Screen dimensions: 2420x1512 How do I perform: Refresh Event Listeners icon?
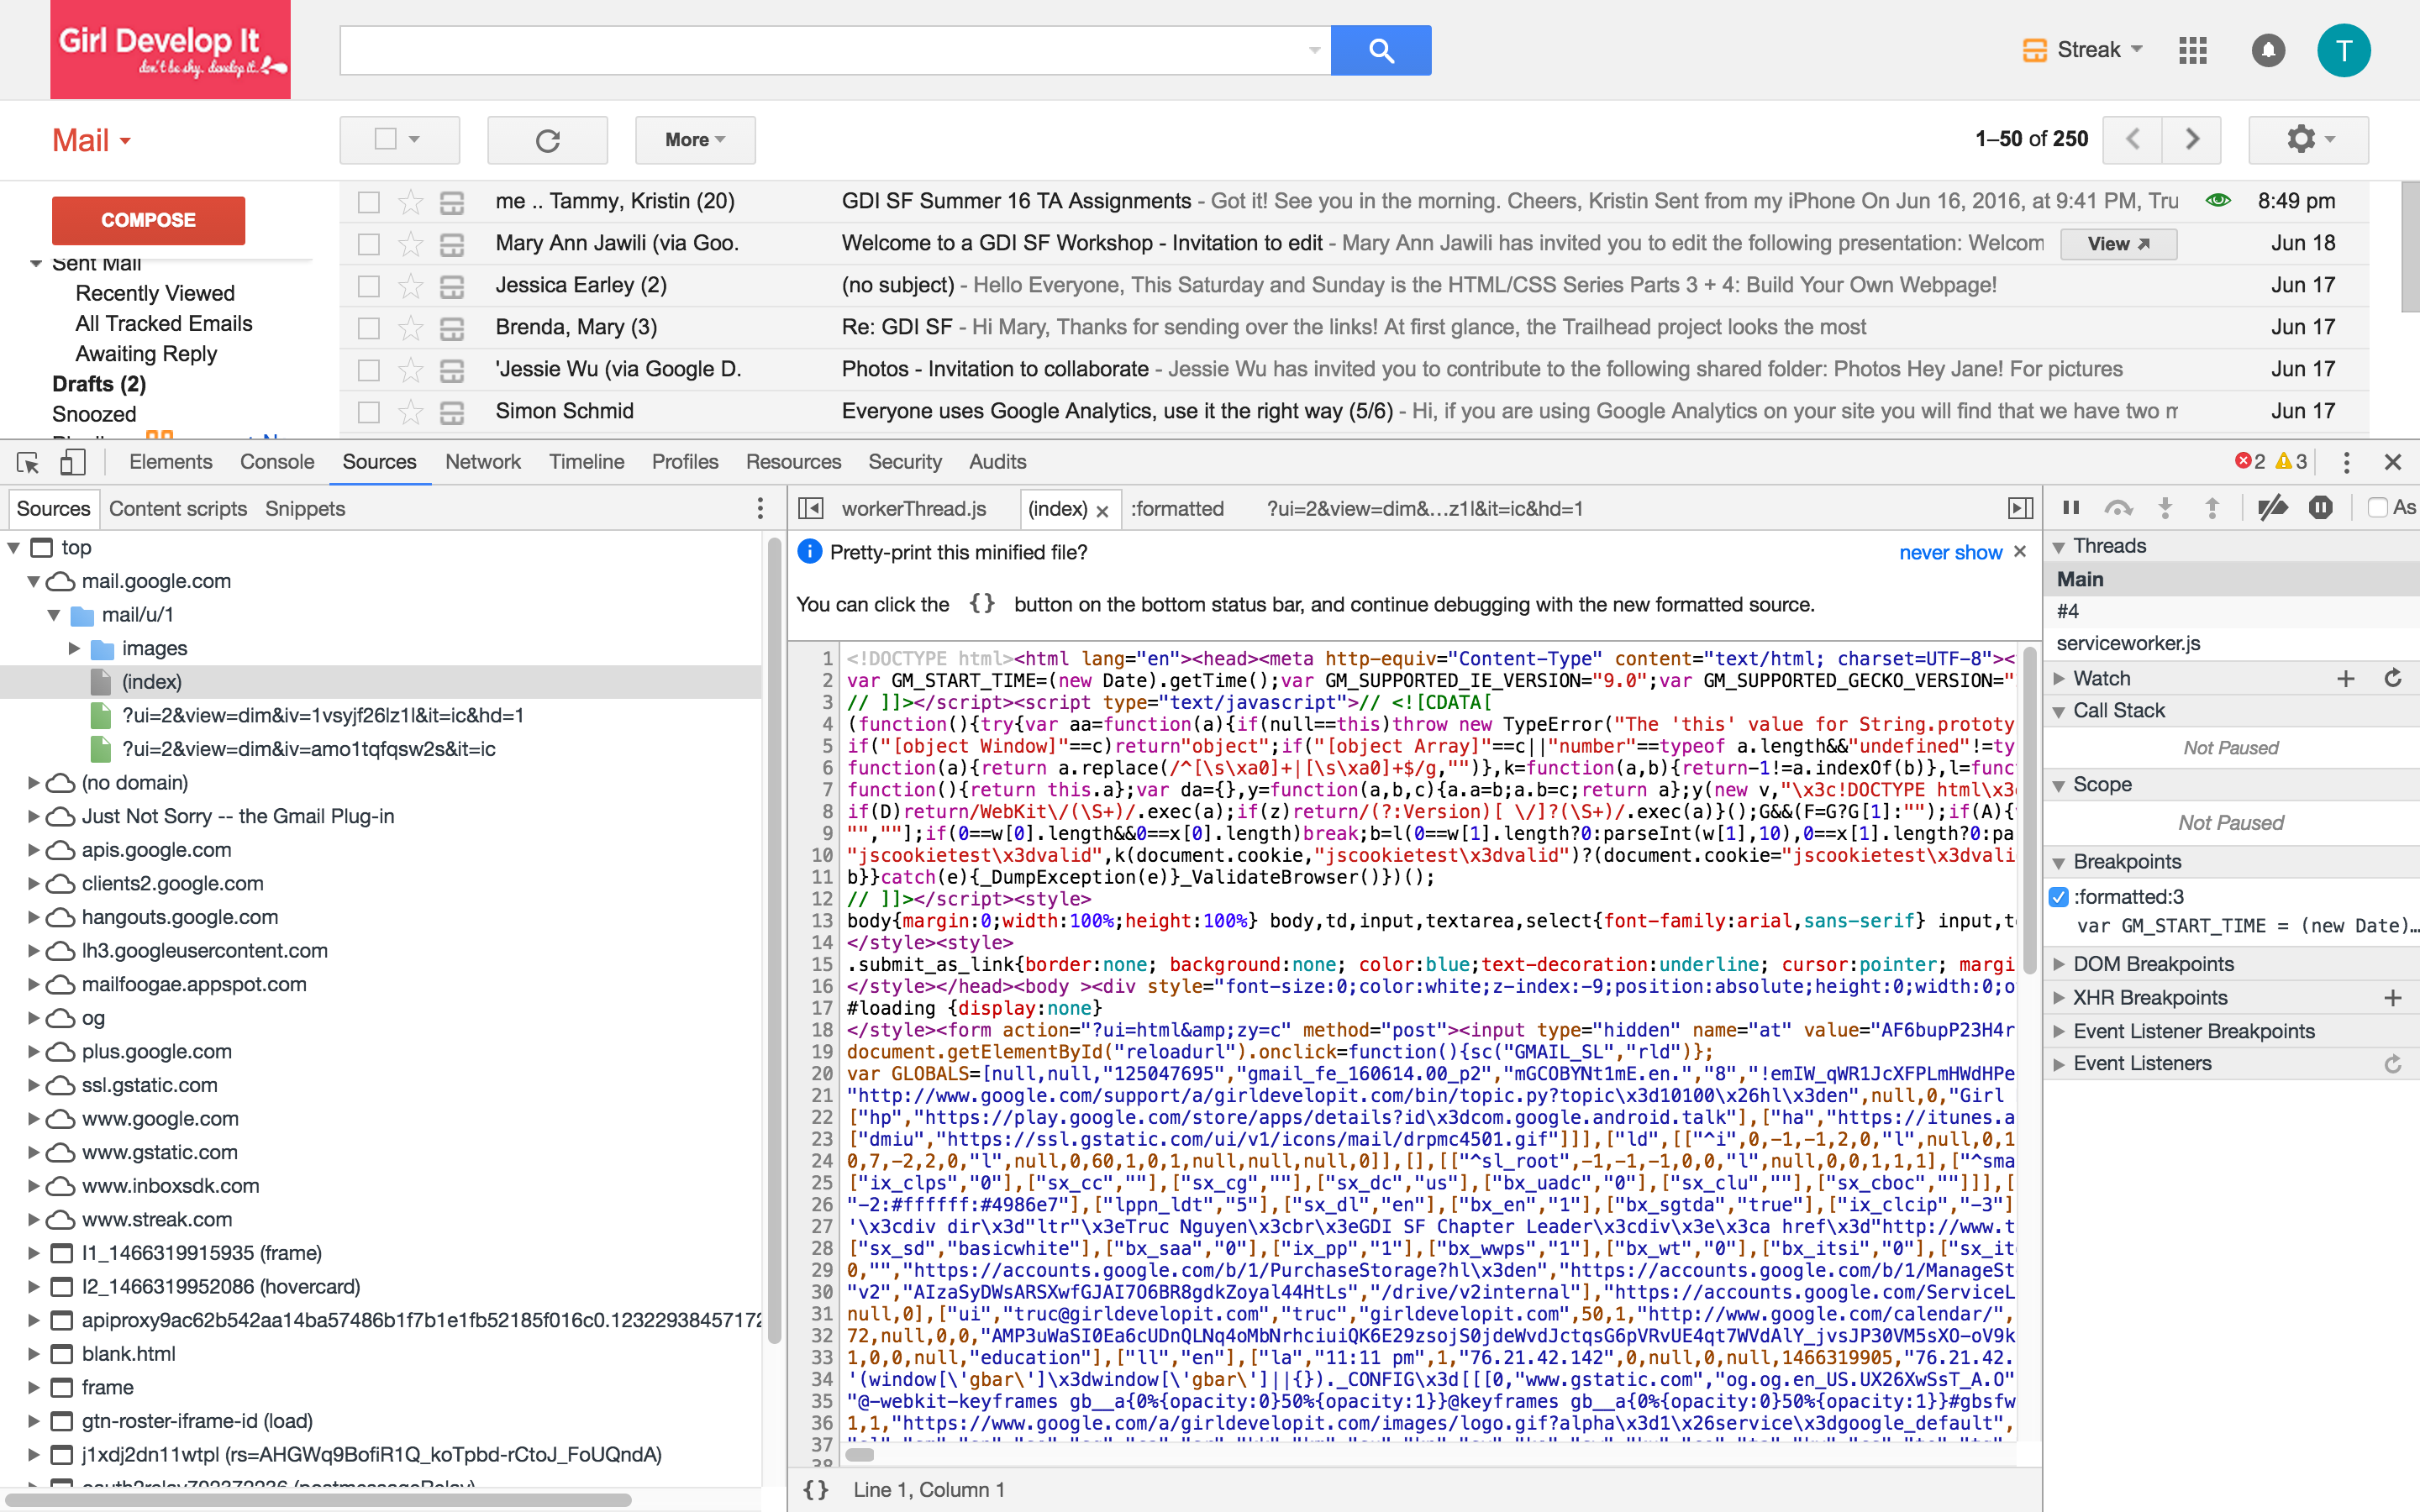pos(2393,1064)
